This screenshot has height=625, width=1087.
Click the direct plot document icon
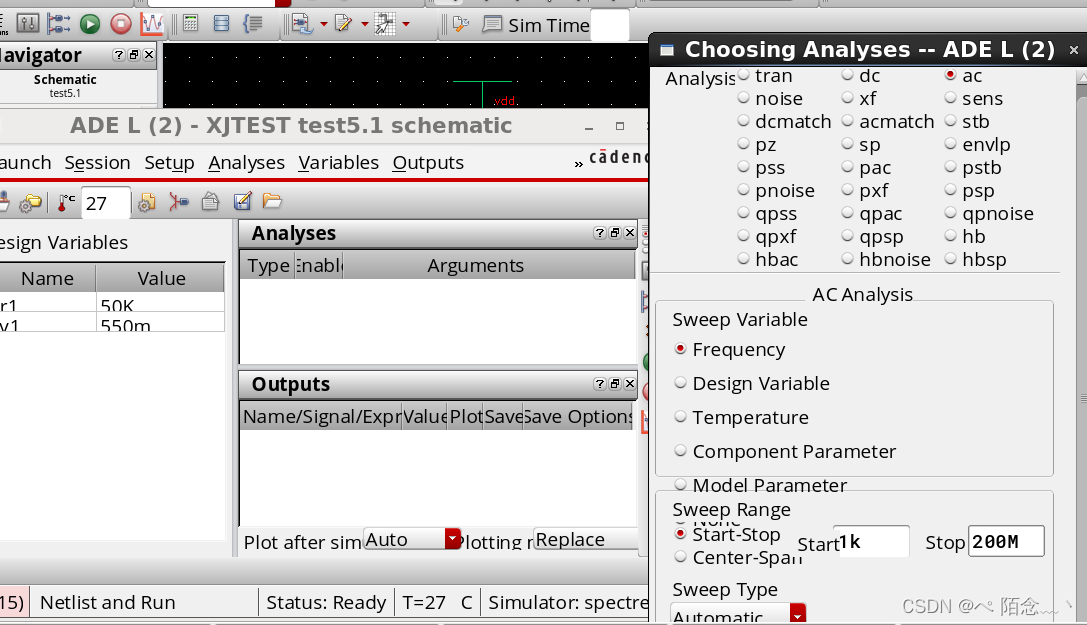302,24
